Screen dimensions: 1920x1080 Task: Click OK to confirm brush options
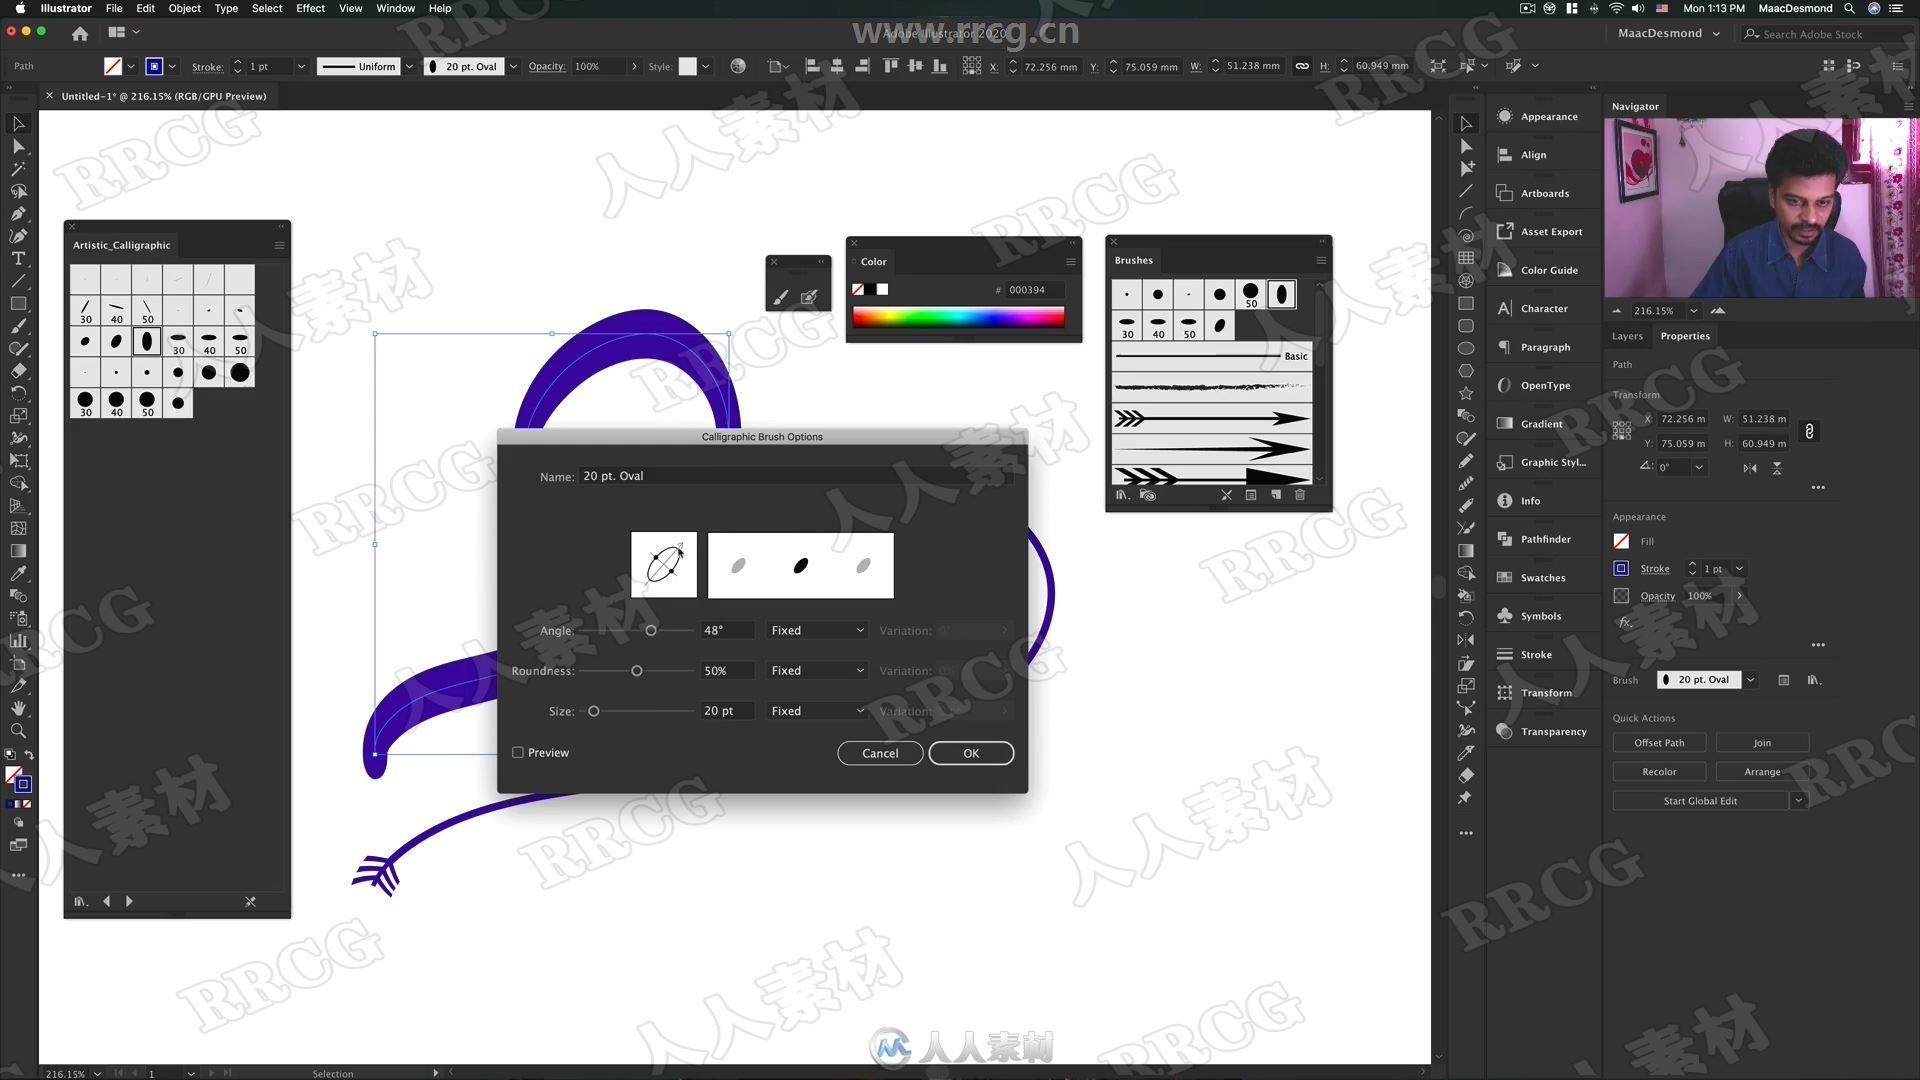pos(971,753)
